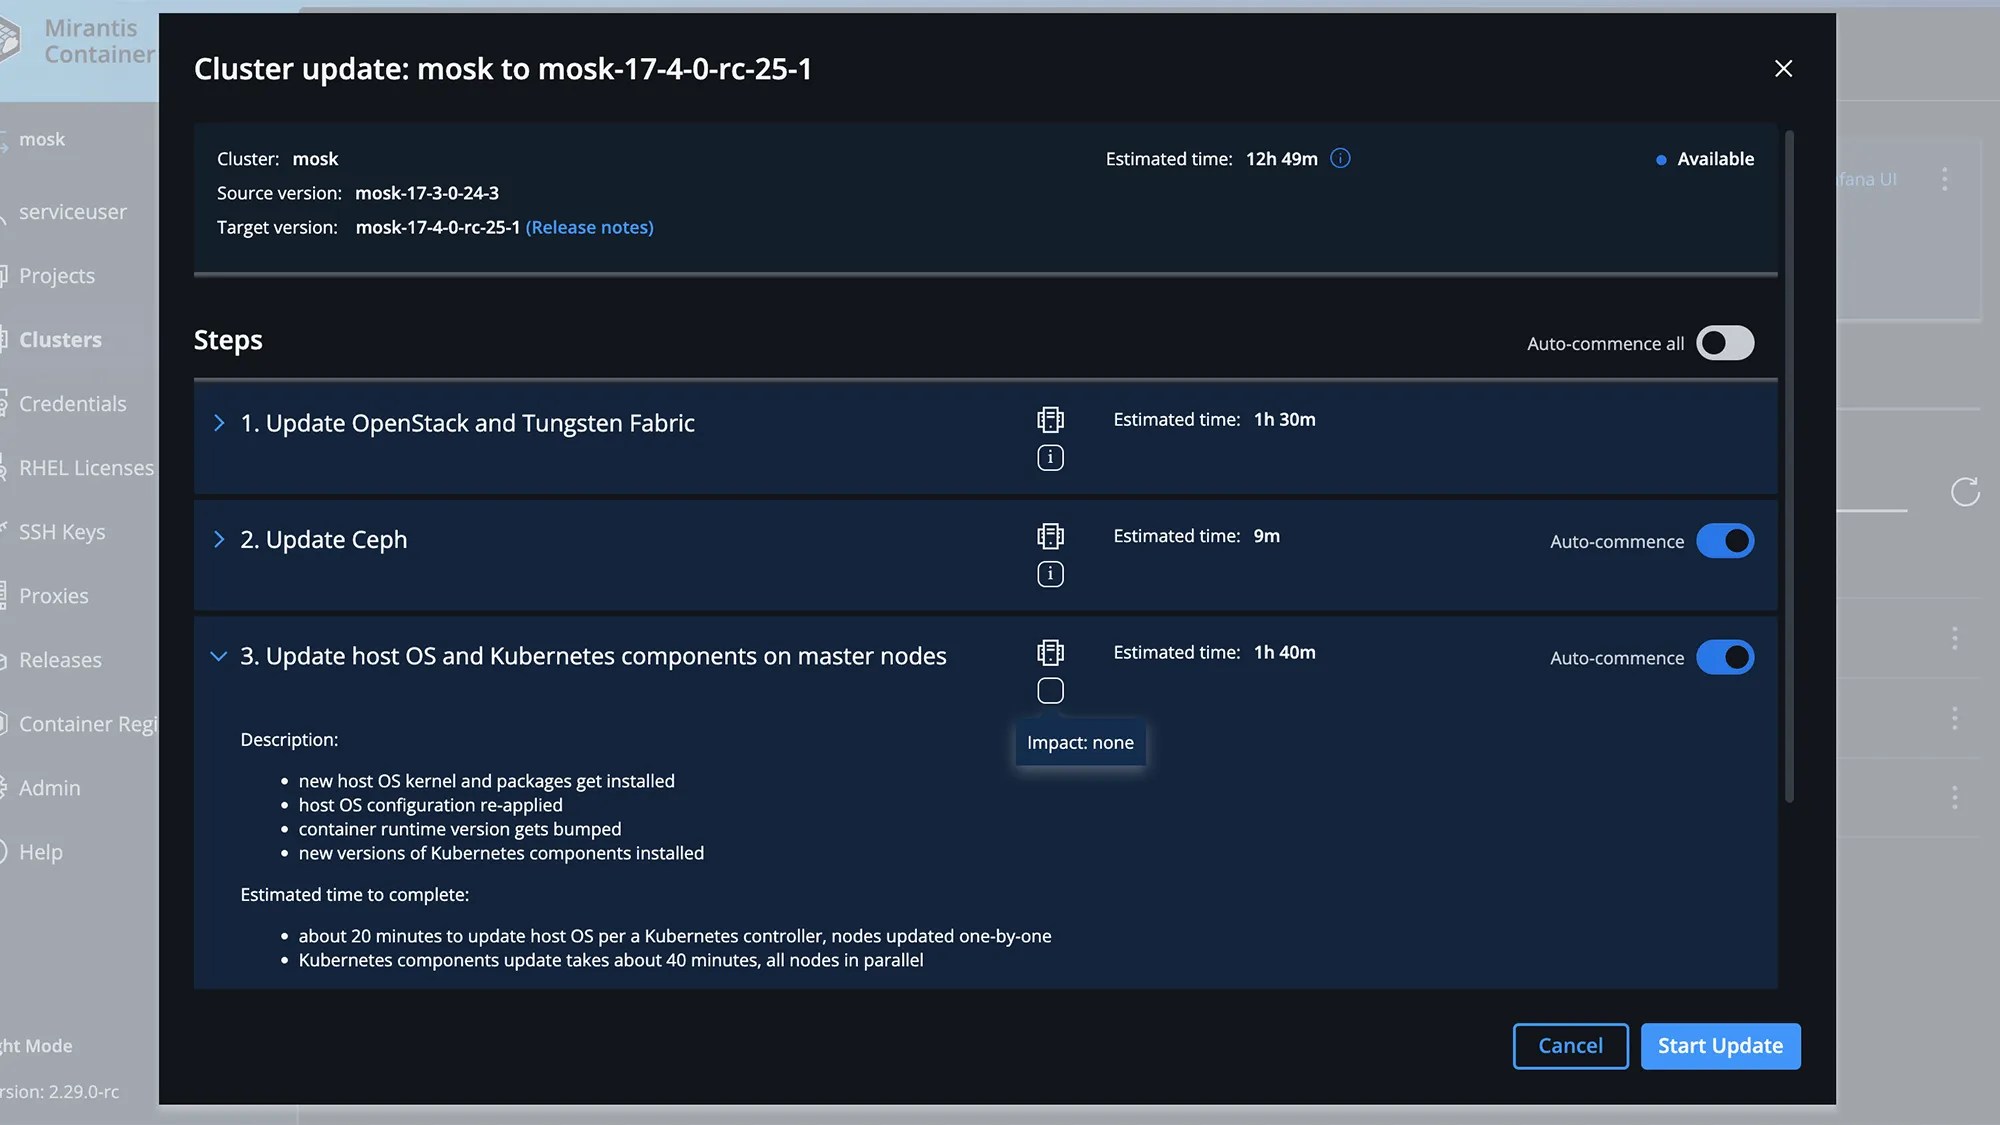2000x1125 pixels.
Task: Enable the Auto-commence all toggle
Action: [1725, 343]
